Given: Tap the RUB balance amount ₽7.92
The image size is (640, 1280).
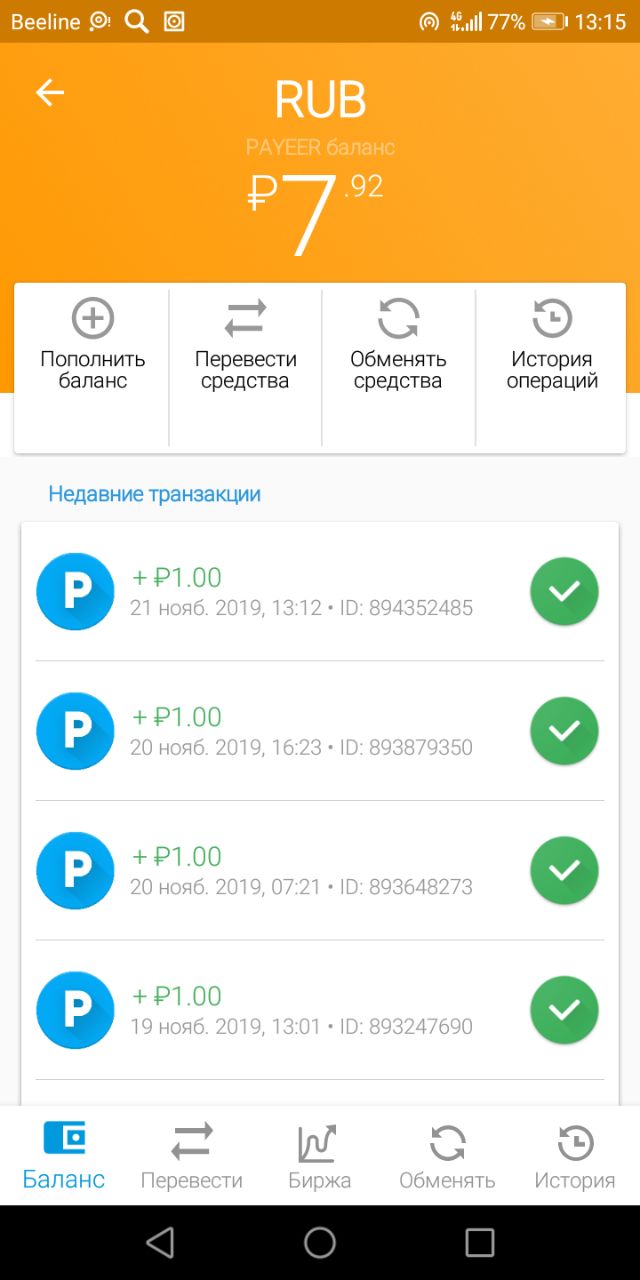Looking at the screenshot, I should (x=316, y=212).
